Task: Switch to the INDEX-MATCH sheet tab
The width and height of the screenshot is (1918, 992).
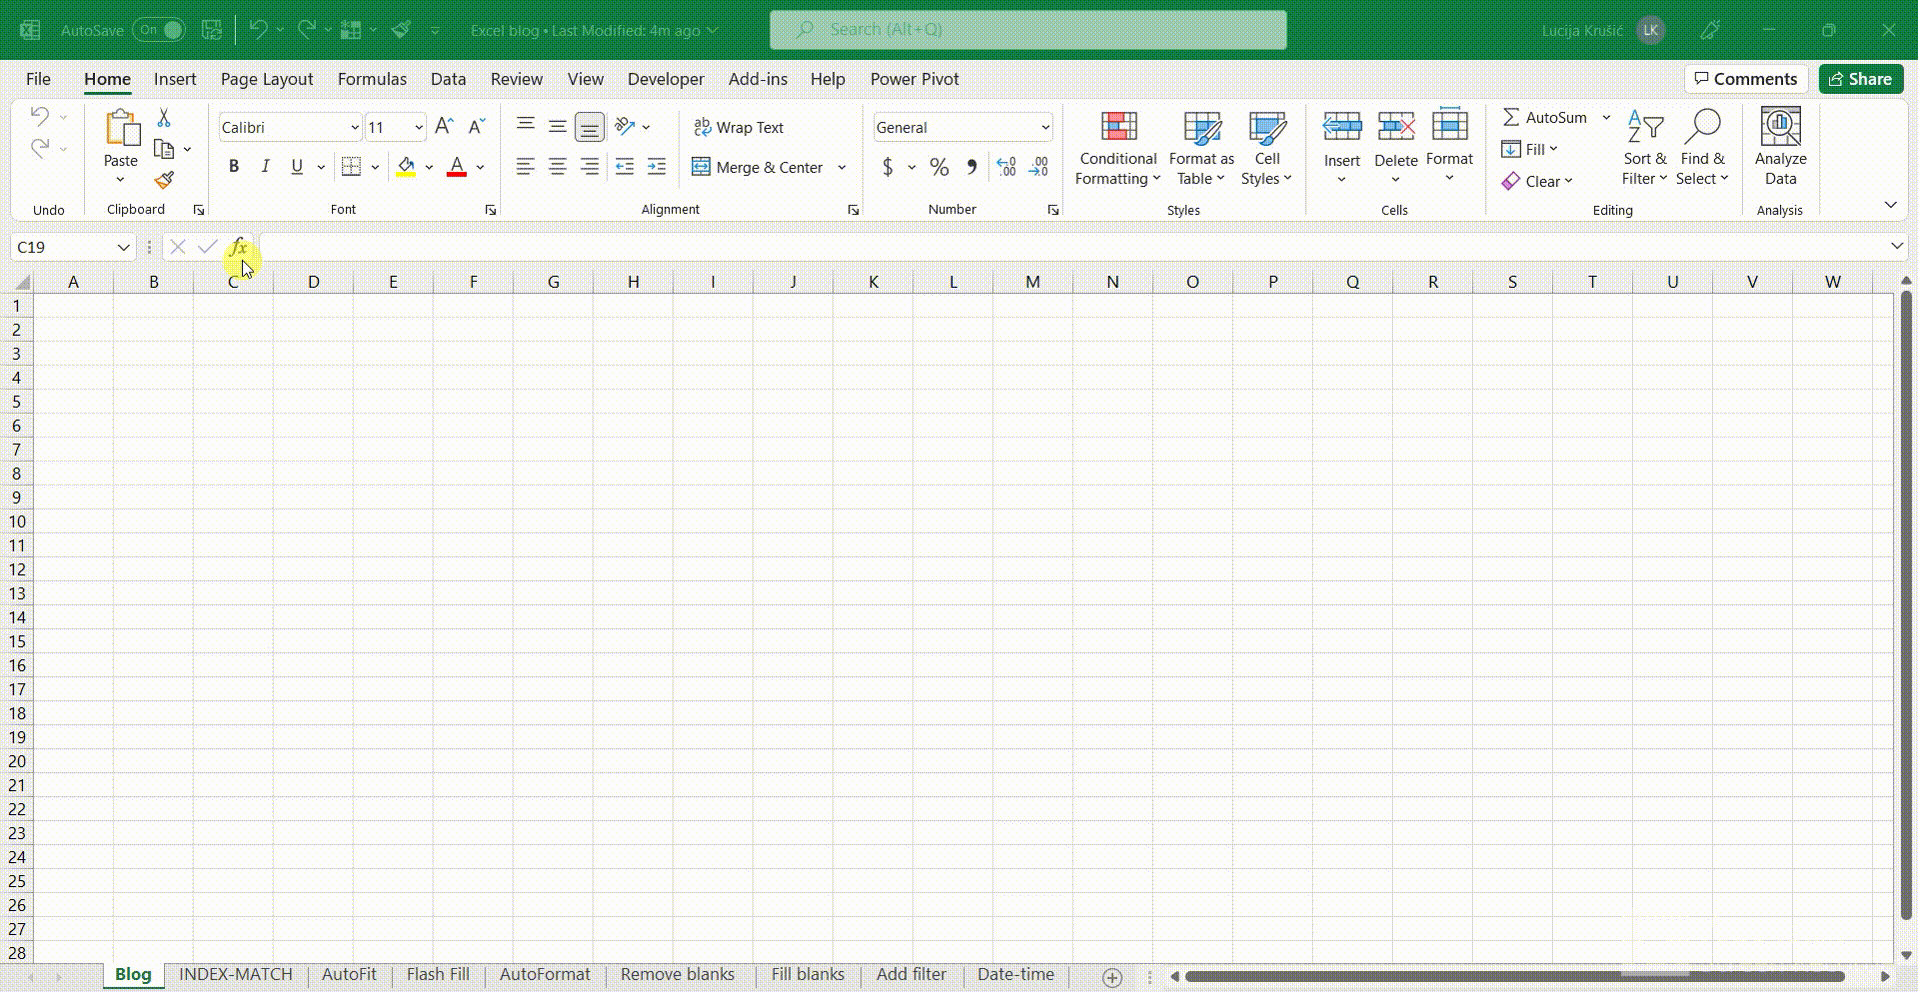Action: pos(236,975)
